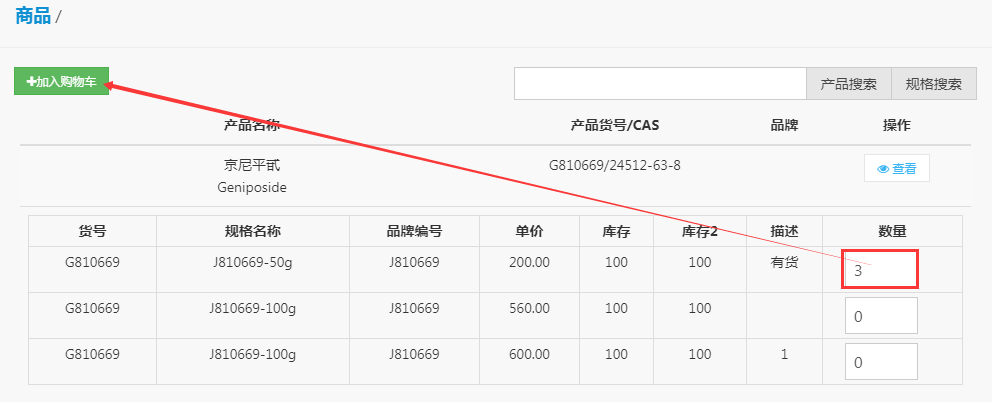Select quantity input in the 600.00 row
This screenshot has height=402, width=992.
click(x=881, y=362)
